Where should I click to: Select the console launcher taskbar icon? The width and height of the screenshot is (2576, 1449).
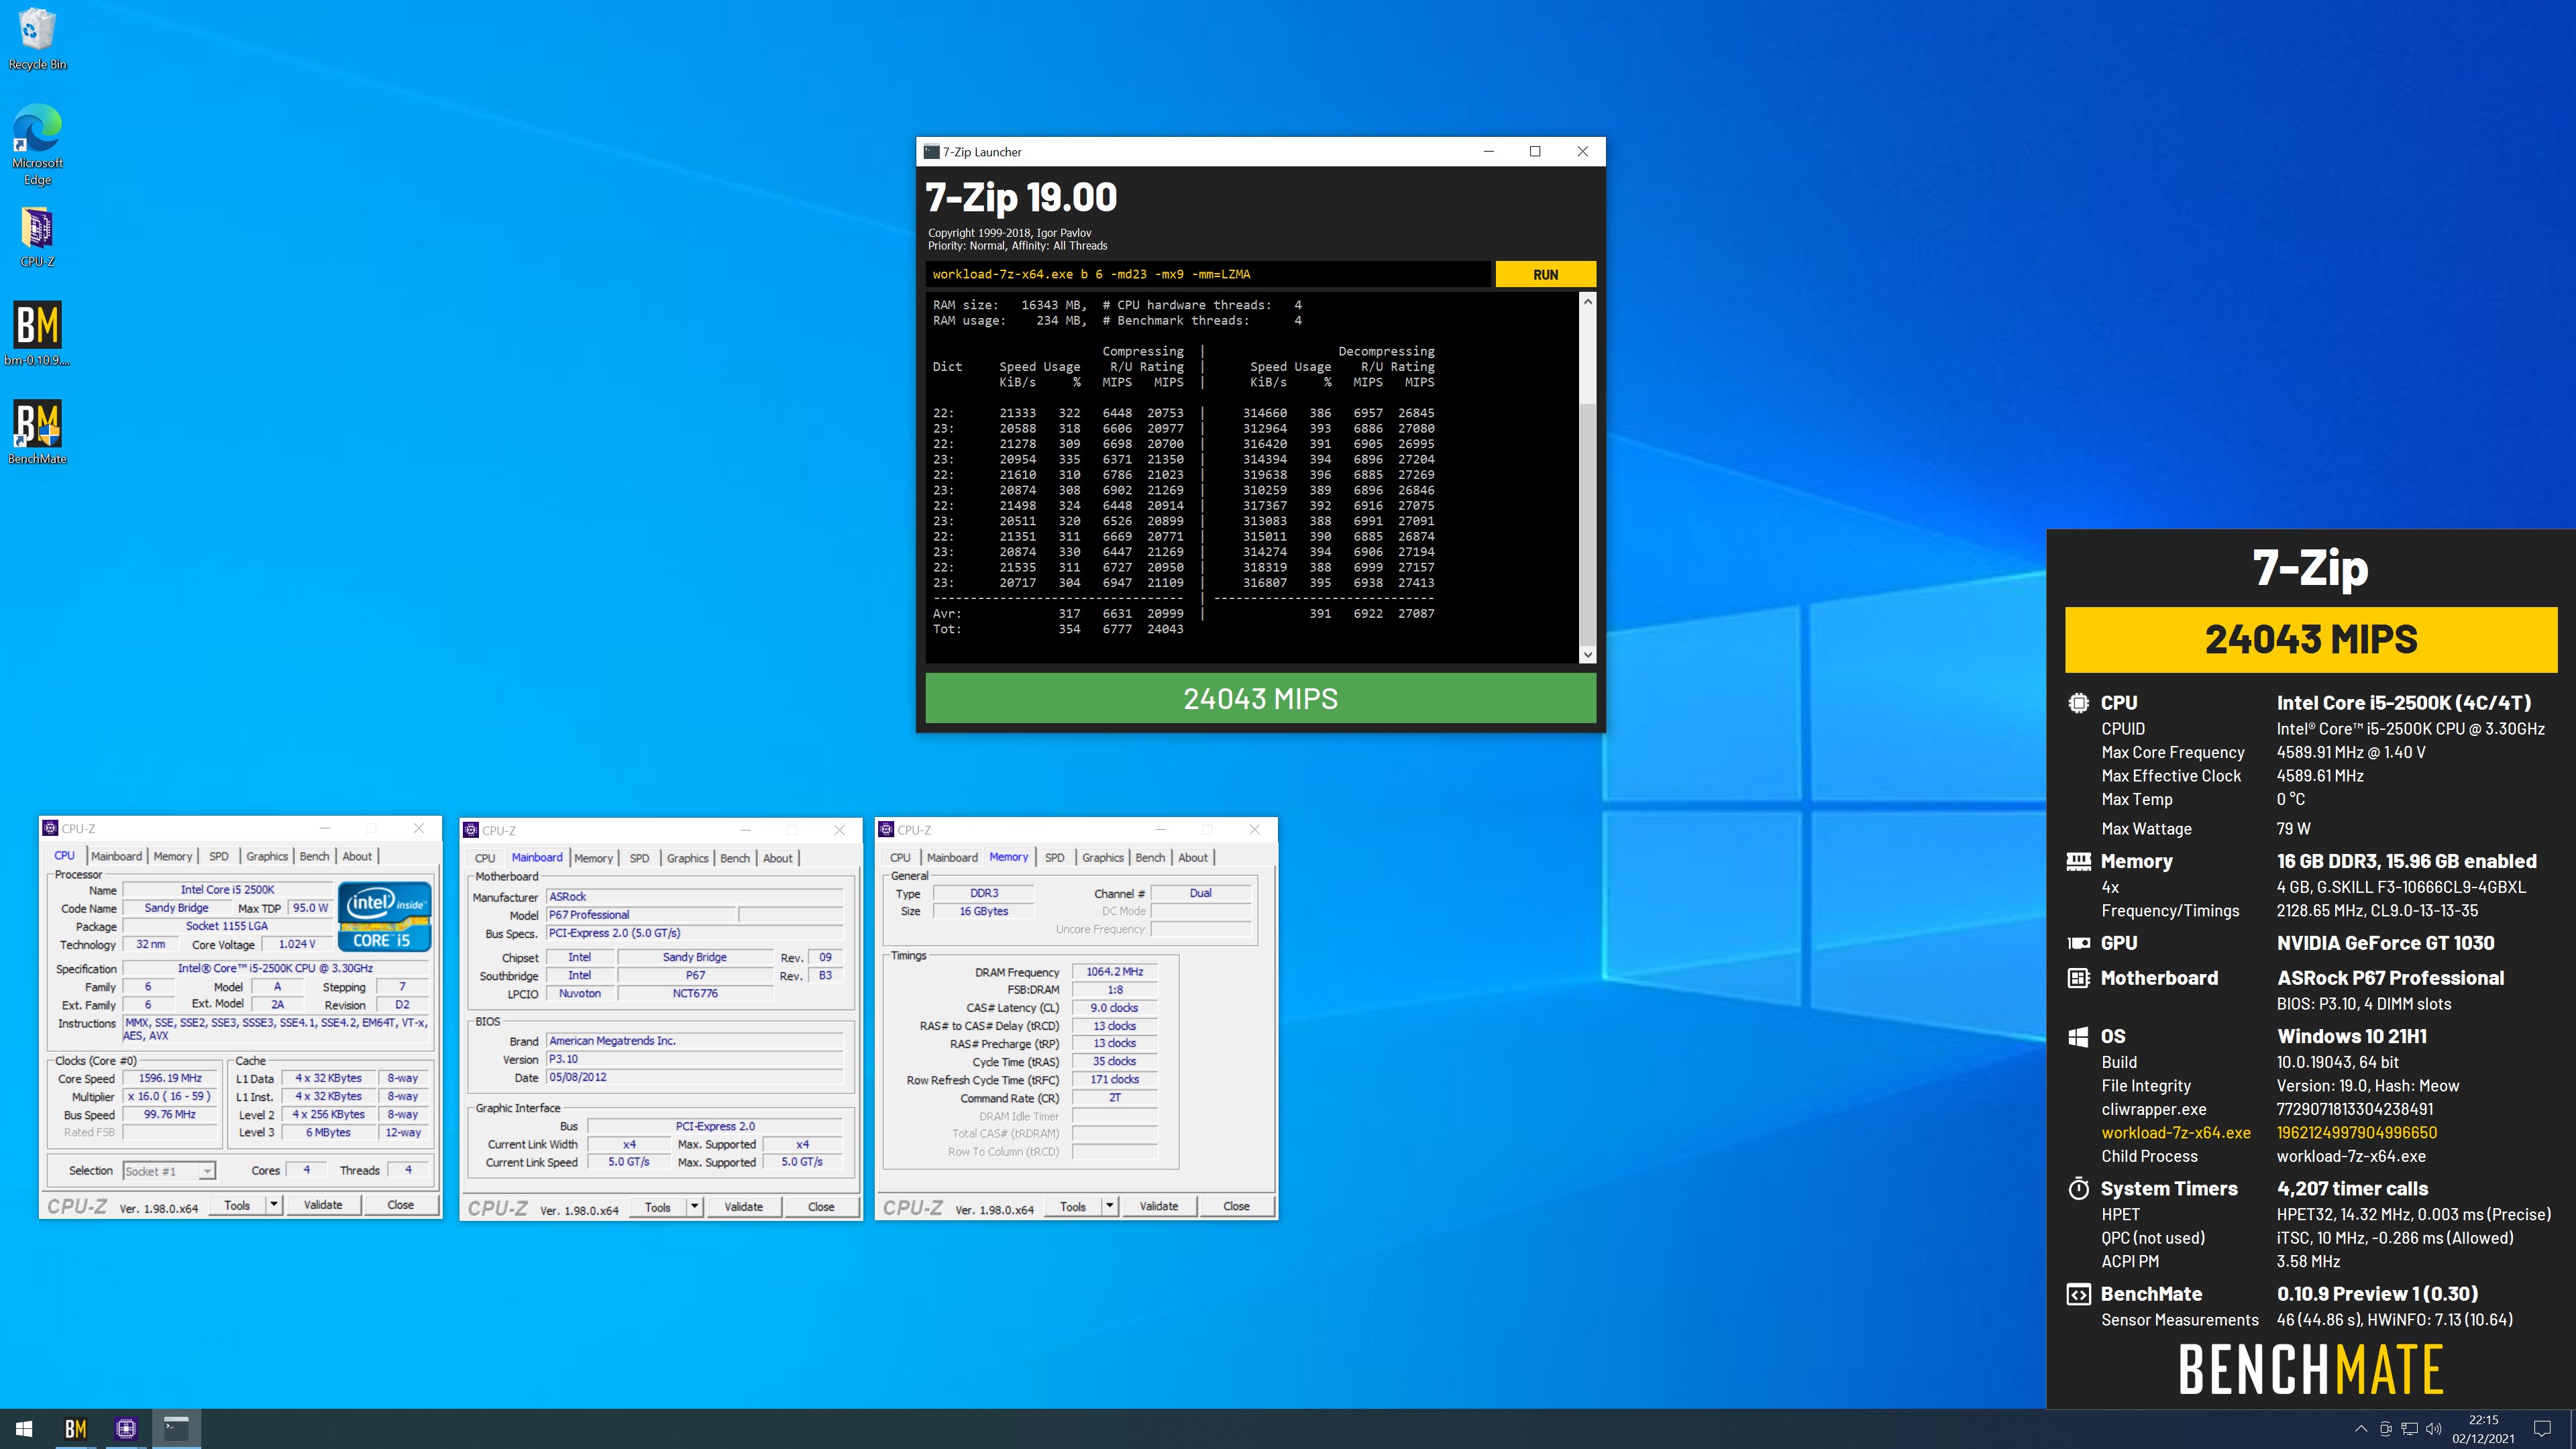point(176,1429)
